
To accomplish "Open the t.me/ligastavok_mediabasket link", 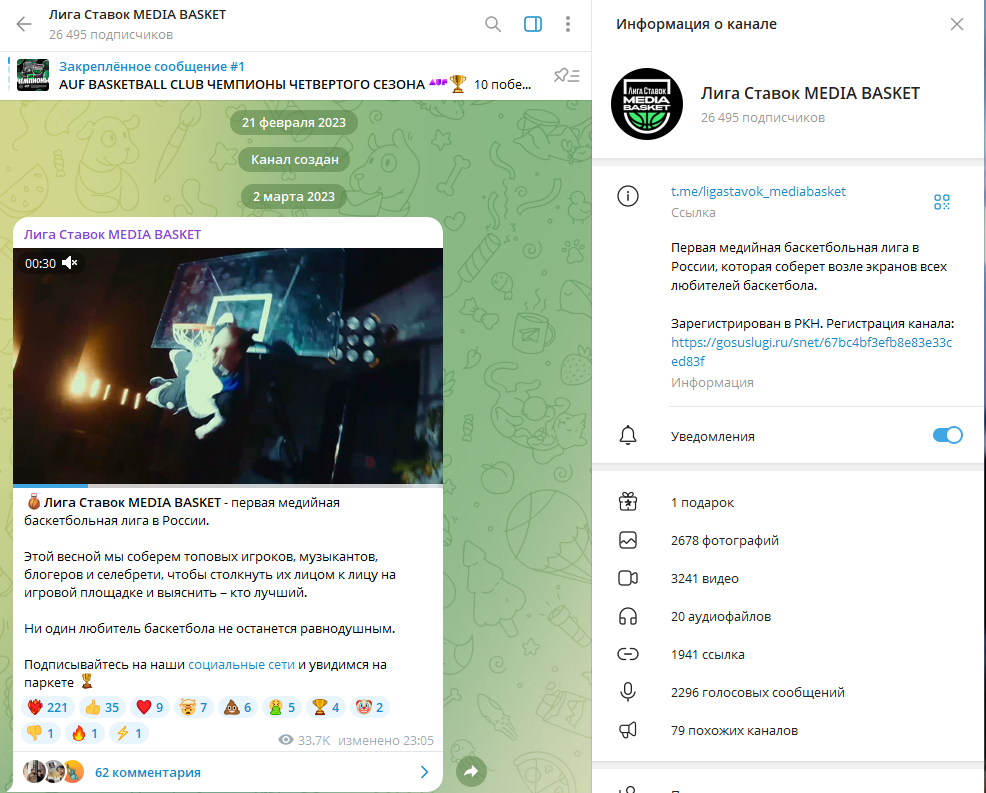I will pyautogui.click(x=758, y=191).
